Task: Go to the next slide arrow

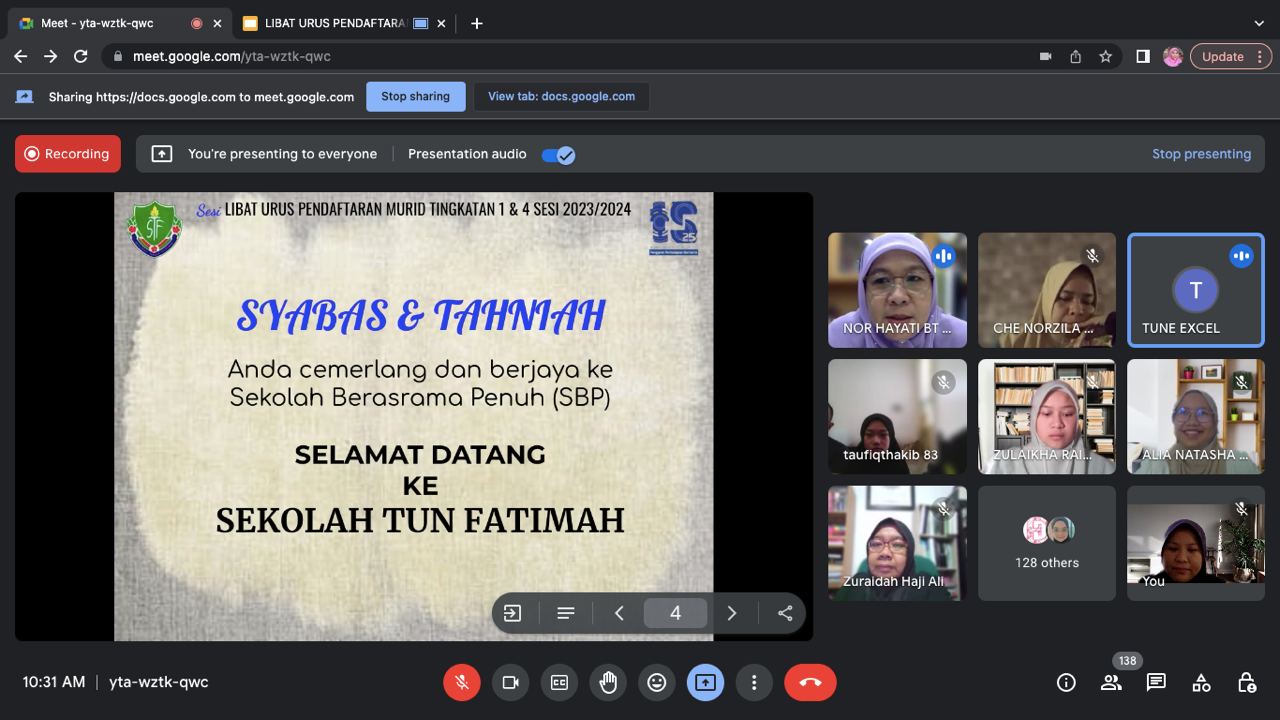Action: 732,613
